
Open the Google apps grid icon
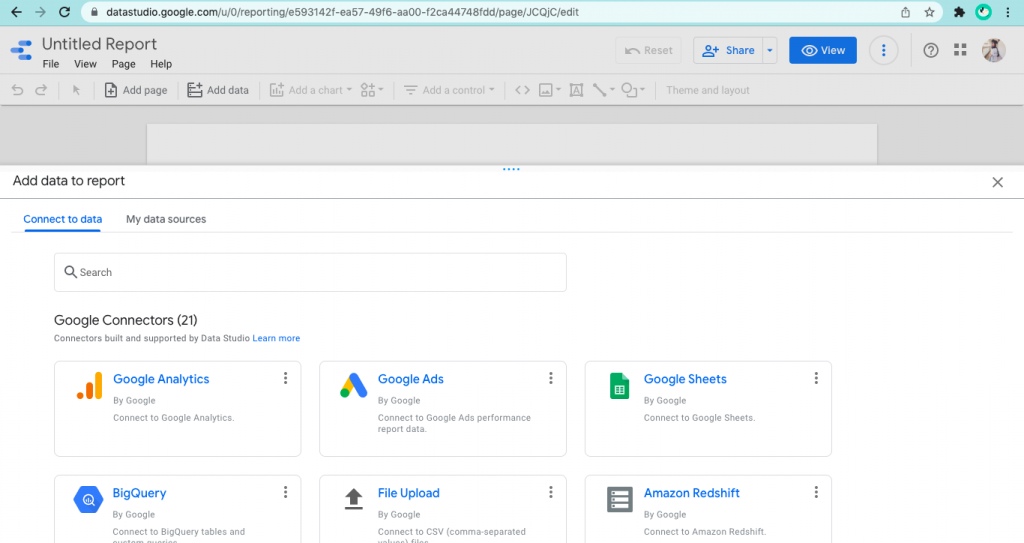(x=960, y=50)
